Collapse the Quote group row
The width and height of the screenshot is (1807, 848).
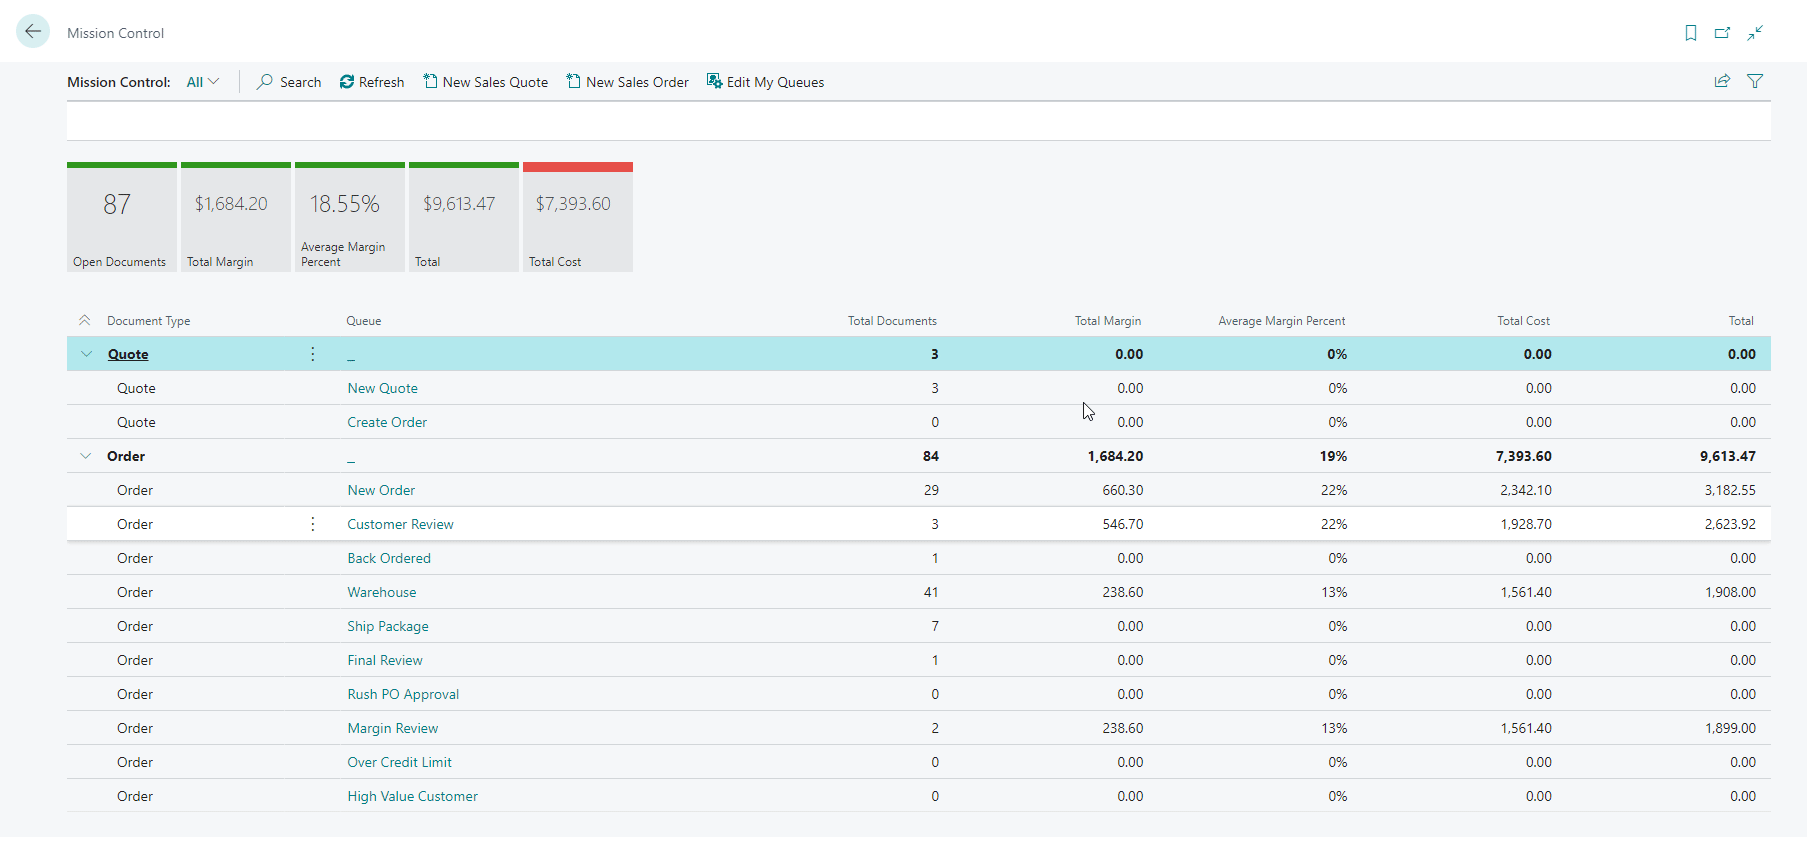point(86,354)
